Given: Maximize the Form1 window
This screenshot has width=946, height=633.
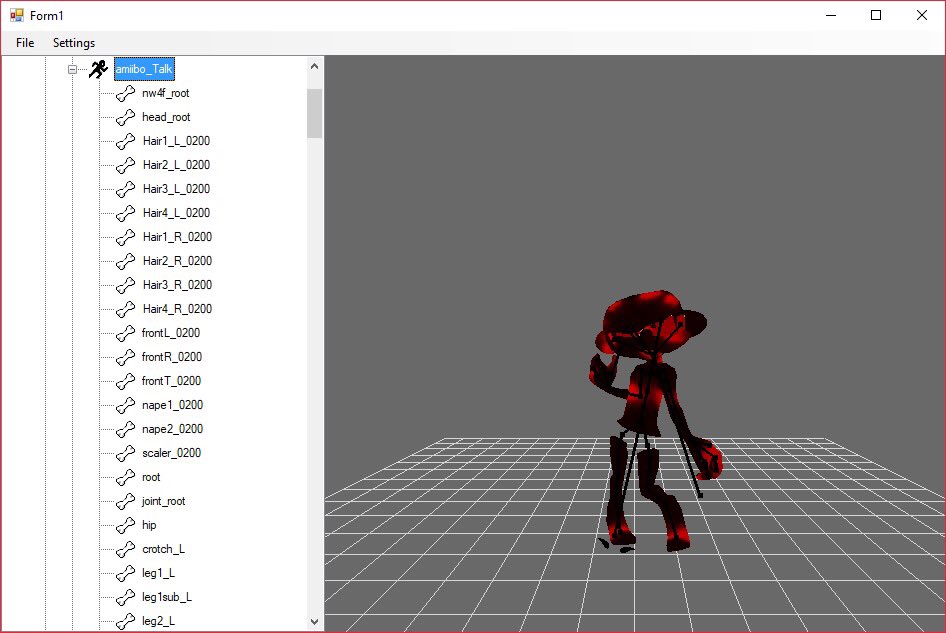Looking at the screenshot, I should tap(876, 16).
